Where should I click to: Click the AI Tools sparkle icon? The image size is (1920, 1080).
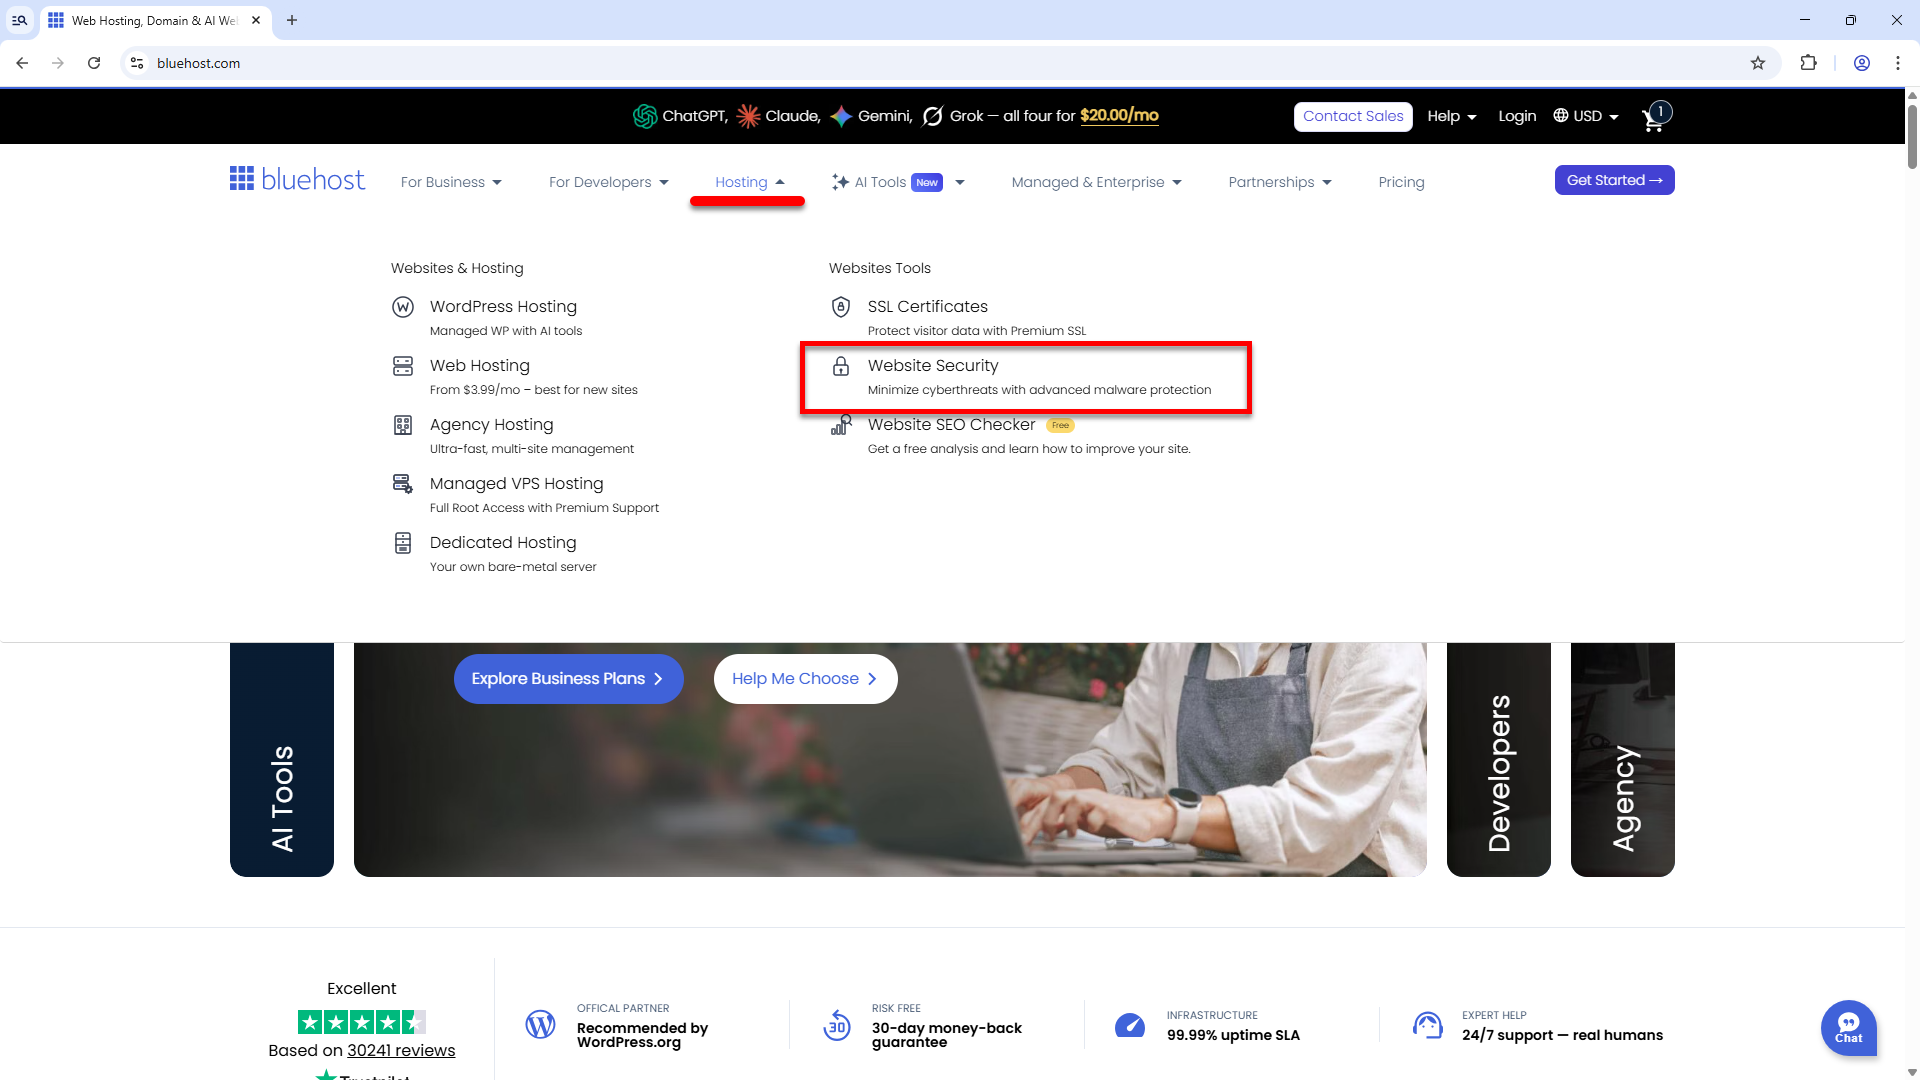[841, 182]
